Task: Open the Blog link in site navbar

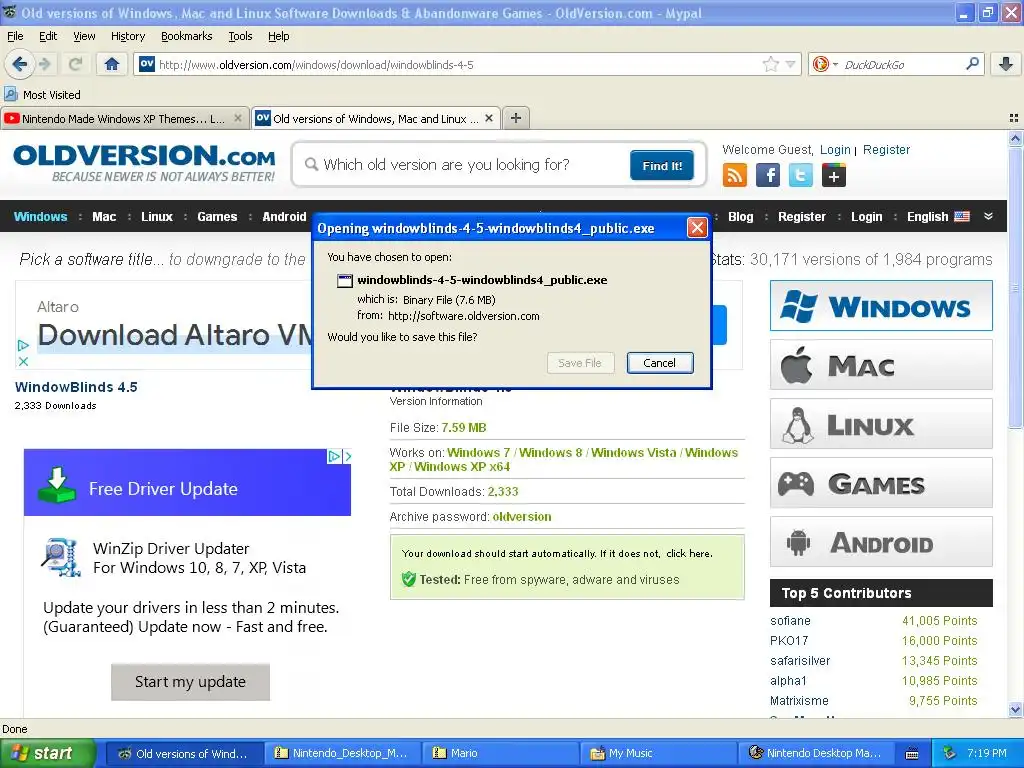Action: tap(741, 217)
